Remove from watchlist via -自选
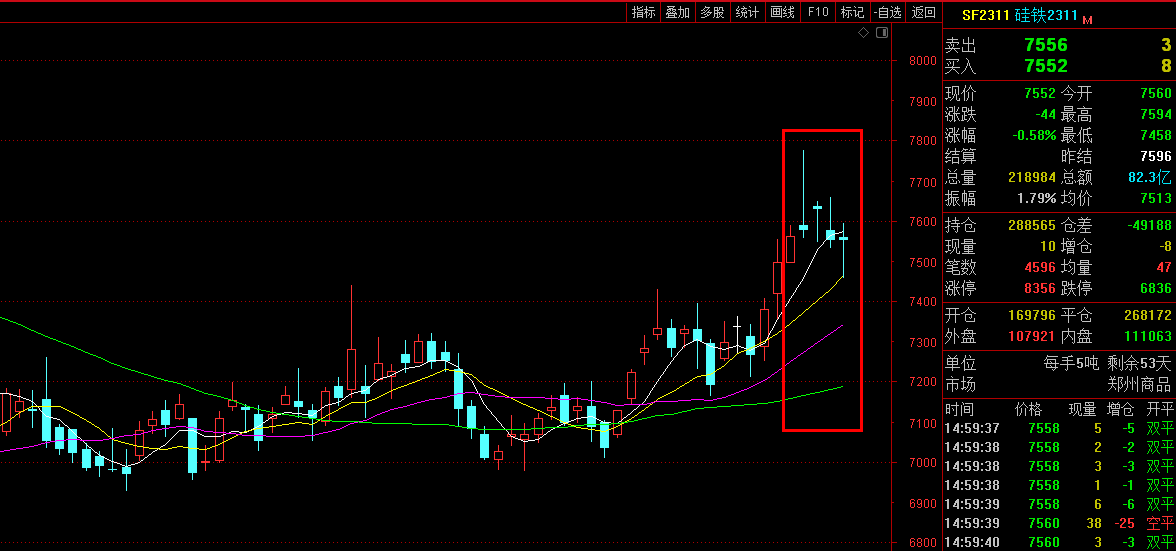Image resolution: width=1176 pixels, height=551 pixels. 887,12
